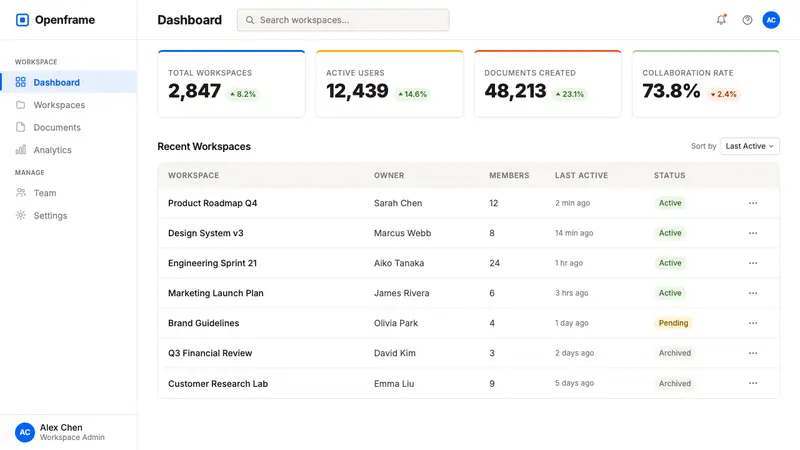Open Settings under Manage
800x450 pixels.
pyautogui.click(x=68, y=215)
